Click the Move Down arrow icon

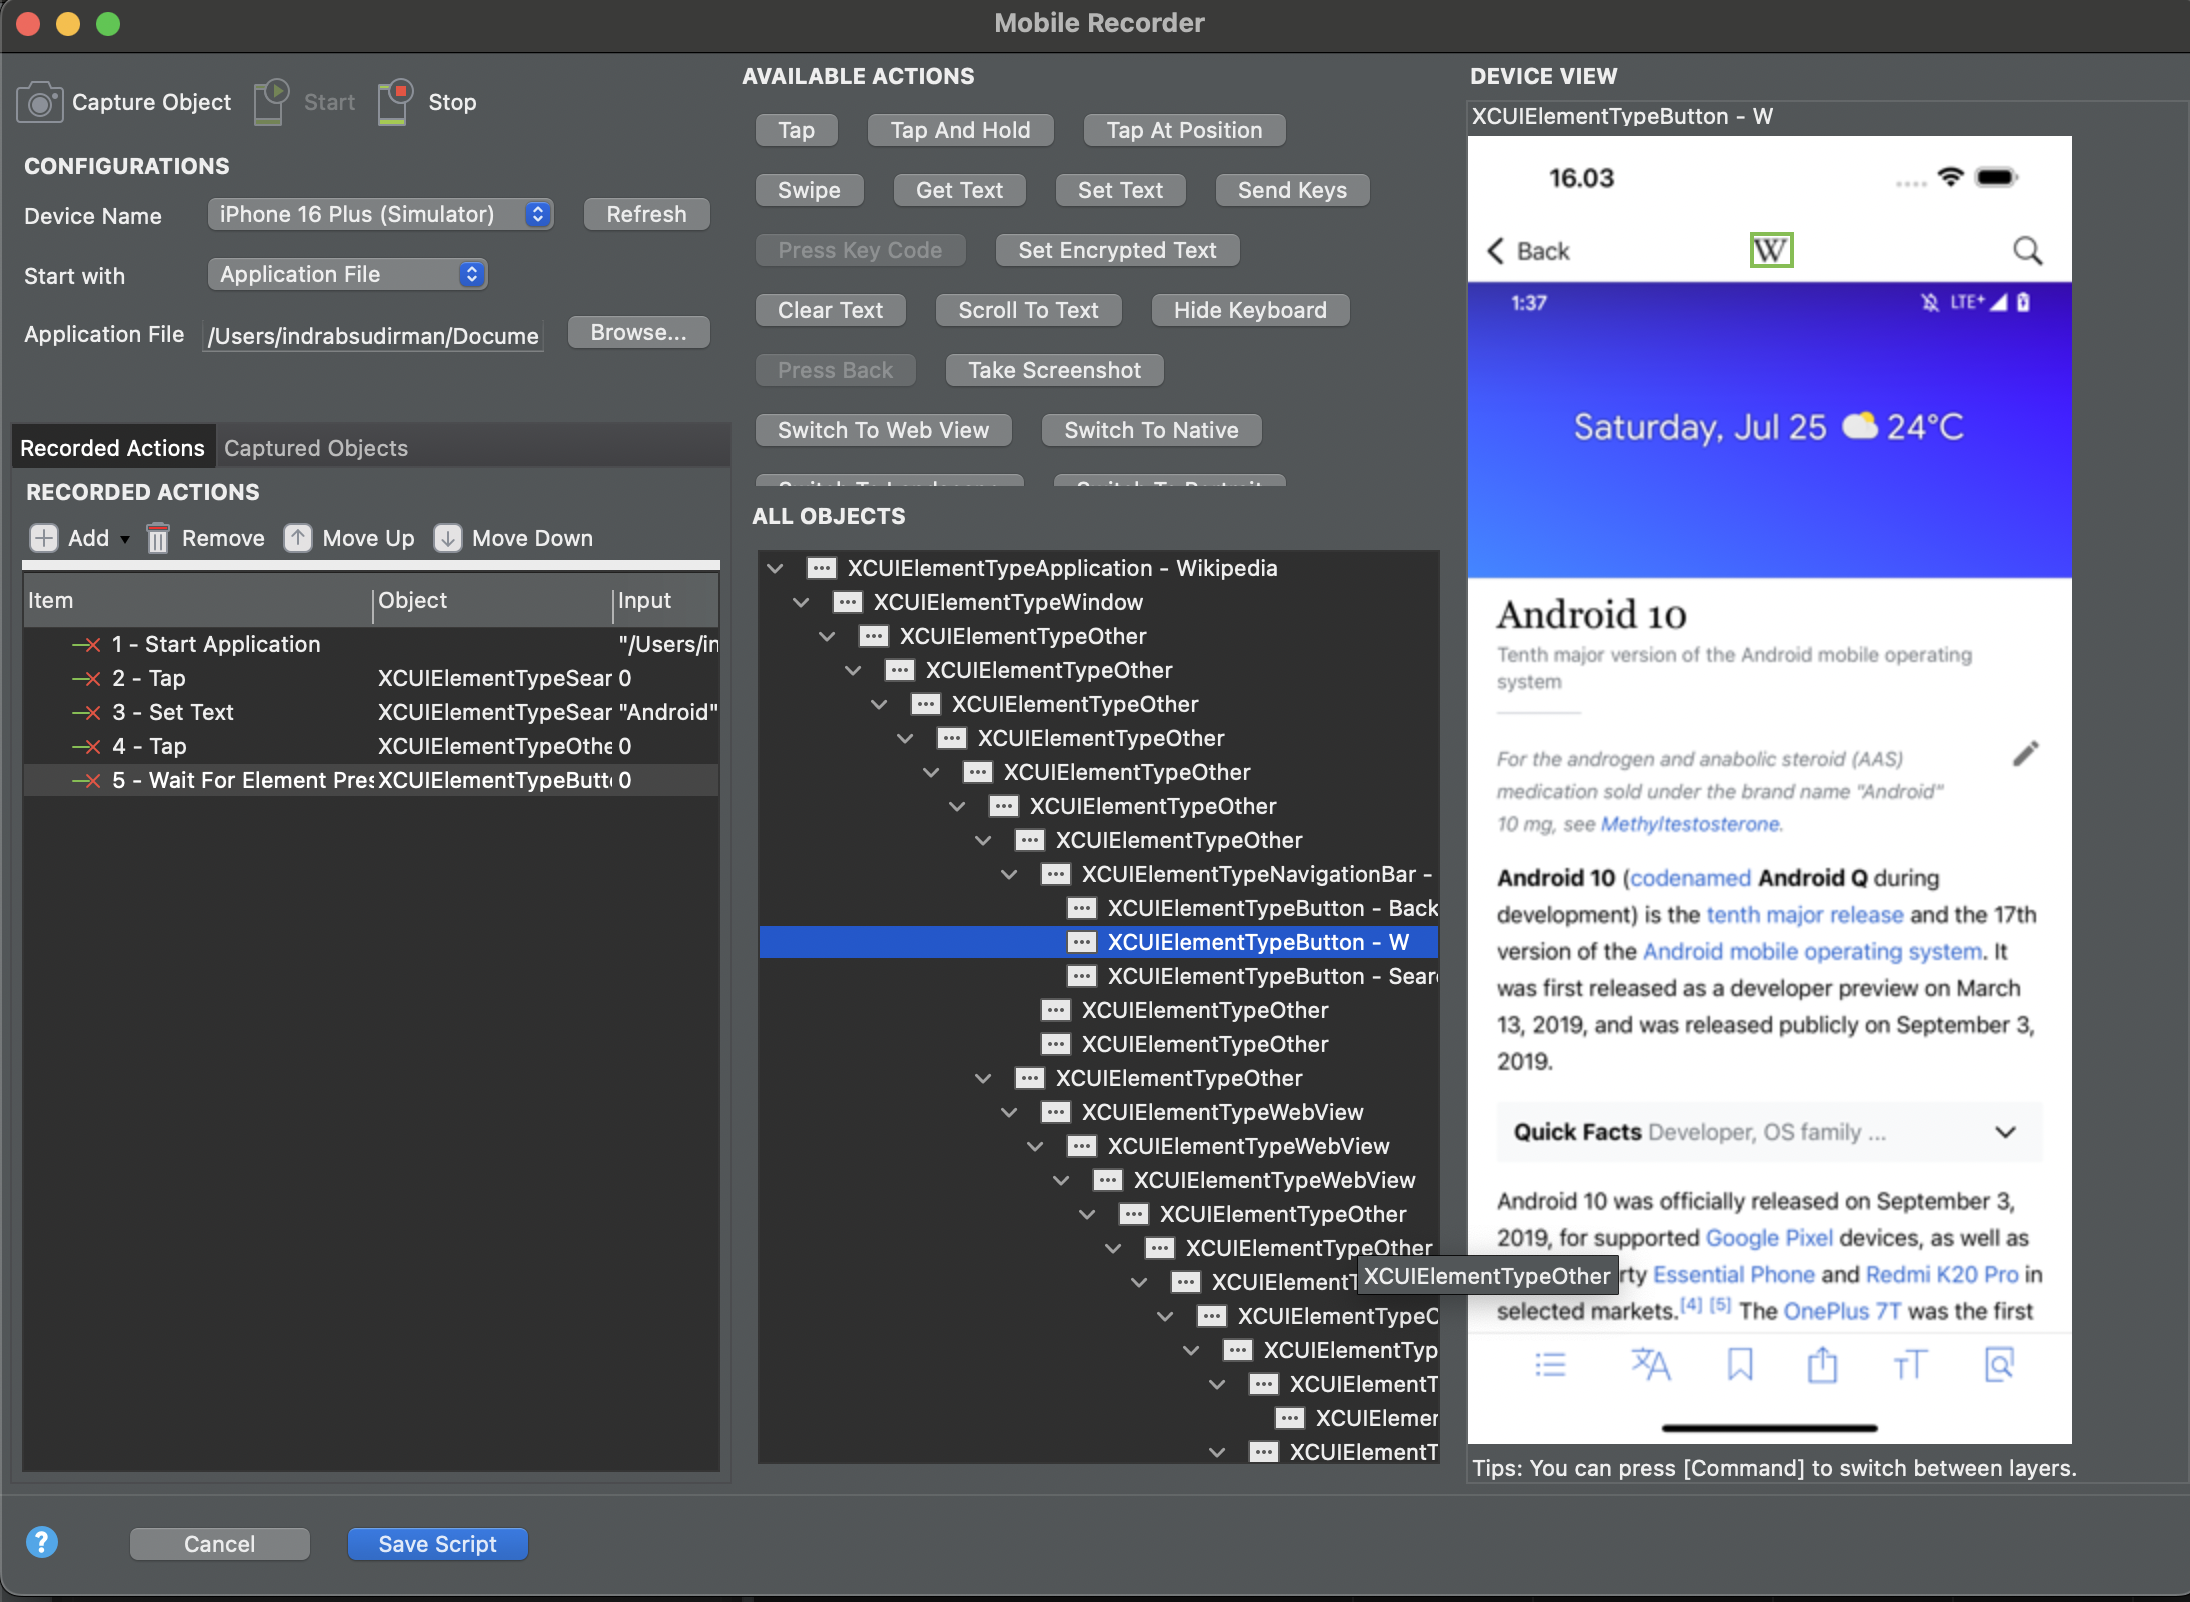447,538
